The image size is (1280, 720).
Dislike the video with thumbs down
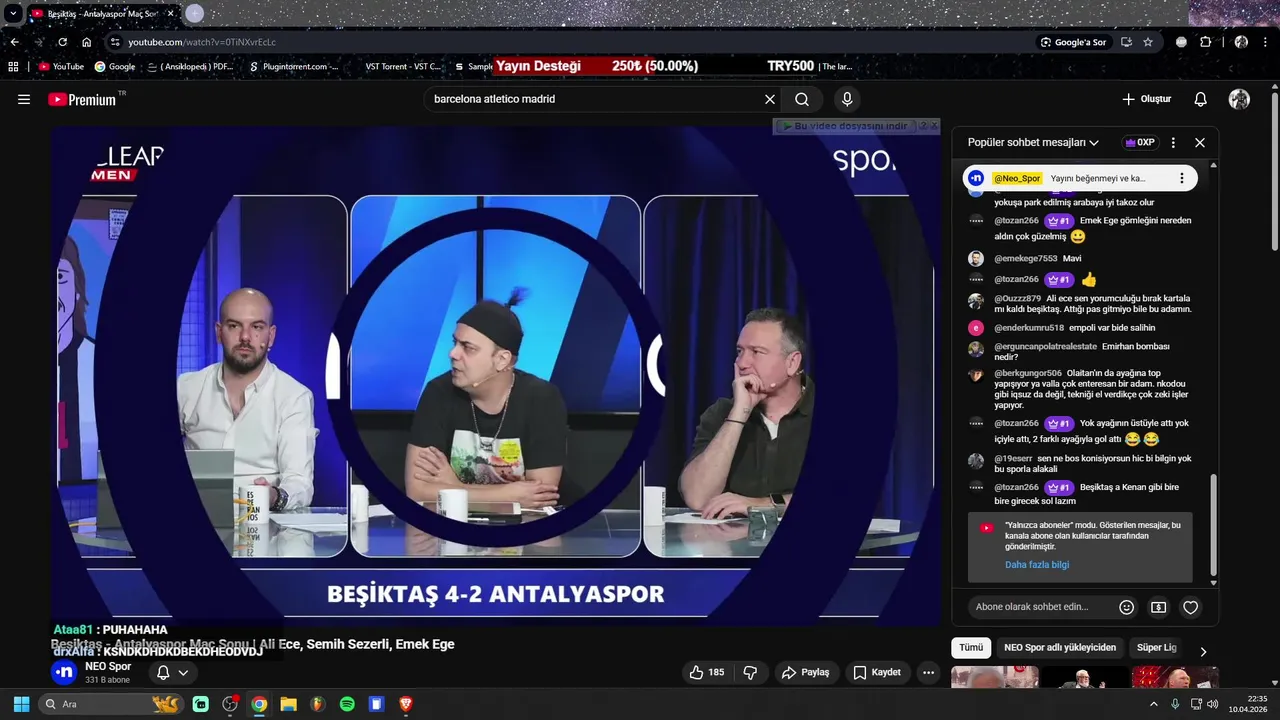[750, 672]
